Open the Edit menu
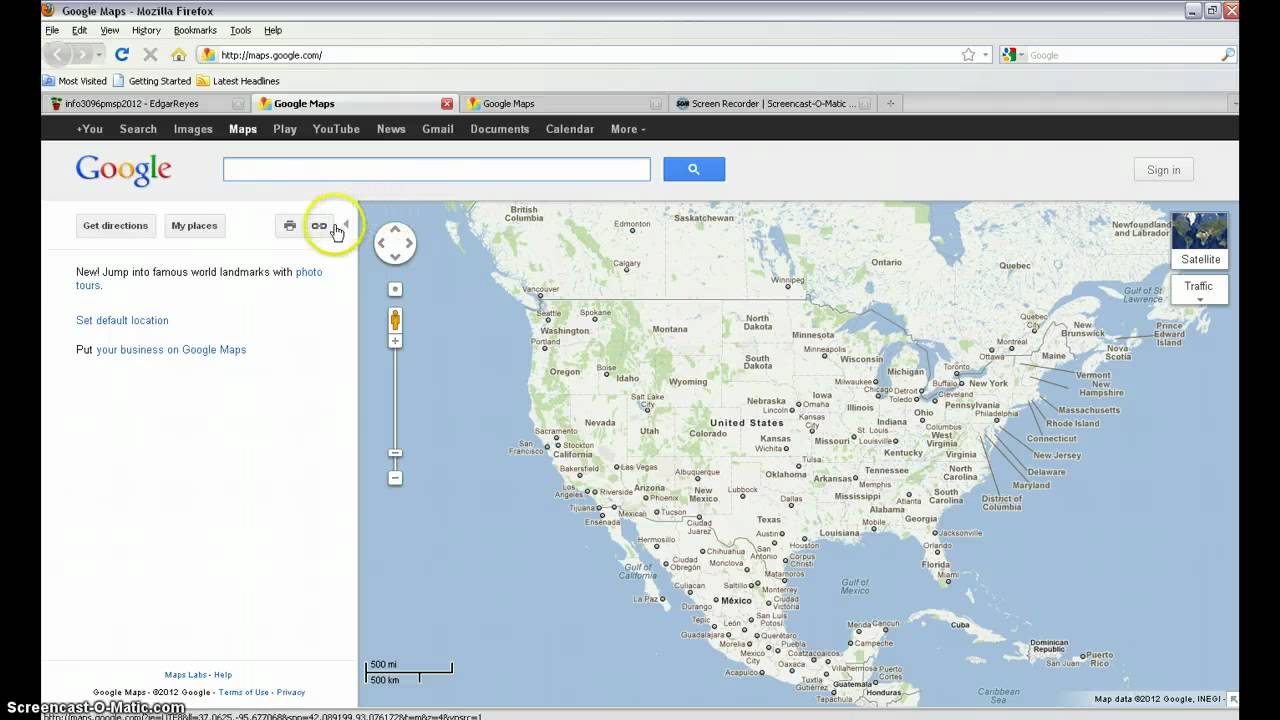The image size is (1280, 720). coord(79,30)
